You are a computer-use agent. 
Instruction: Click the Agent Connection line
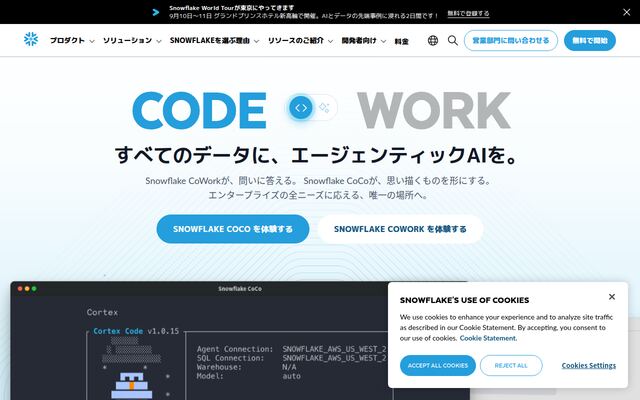click(x=291, y=349)
